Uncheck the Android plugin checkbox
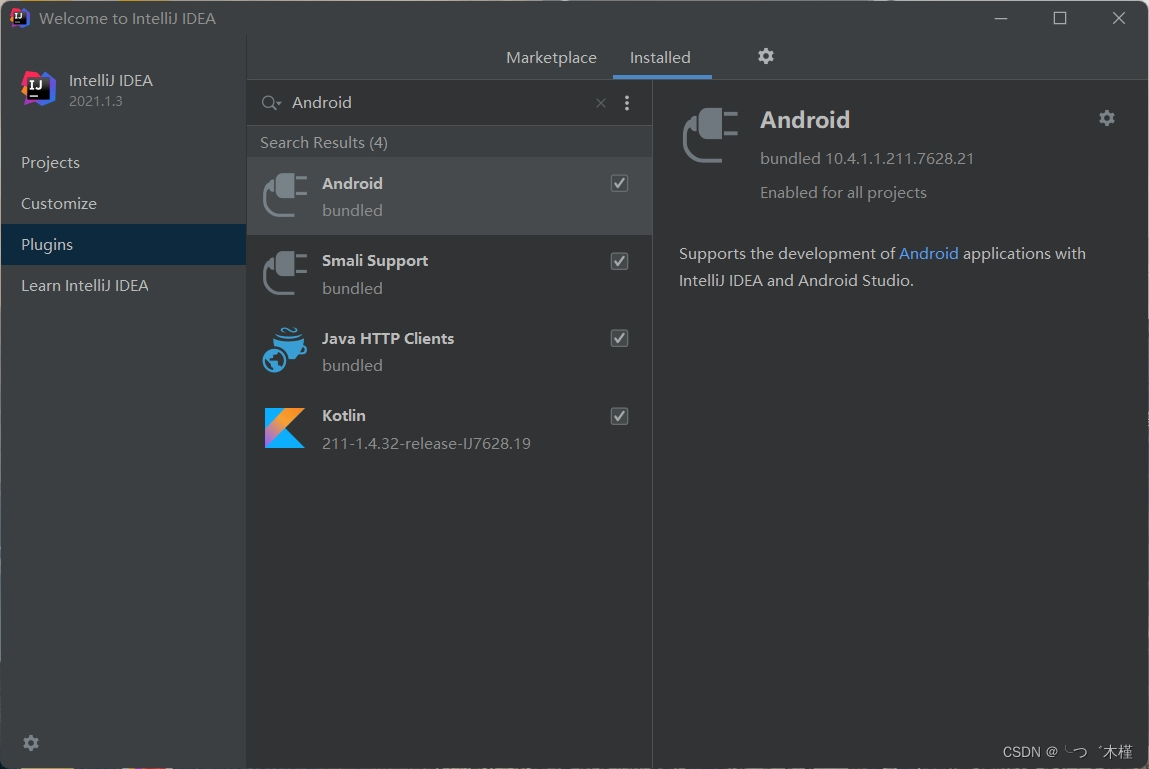 click(x=619, y=183)
